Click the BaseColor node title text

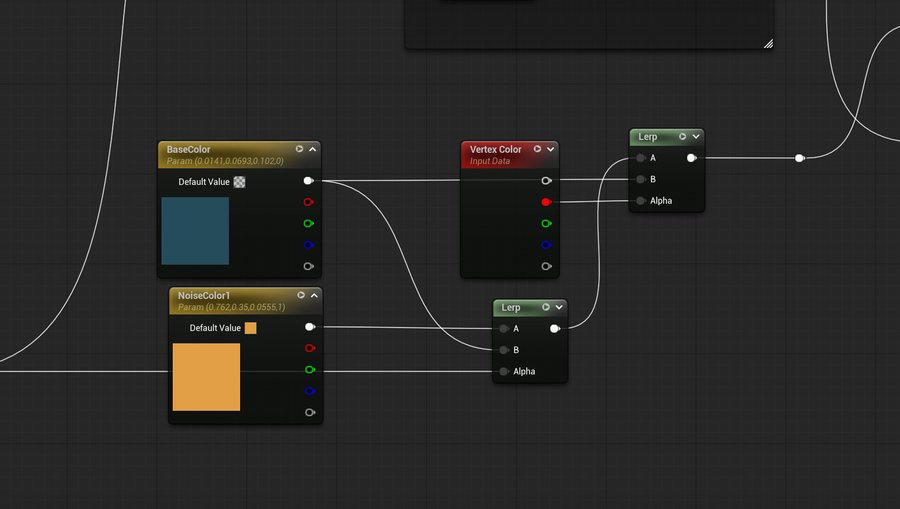[189, 149]
